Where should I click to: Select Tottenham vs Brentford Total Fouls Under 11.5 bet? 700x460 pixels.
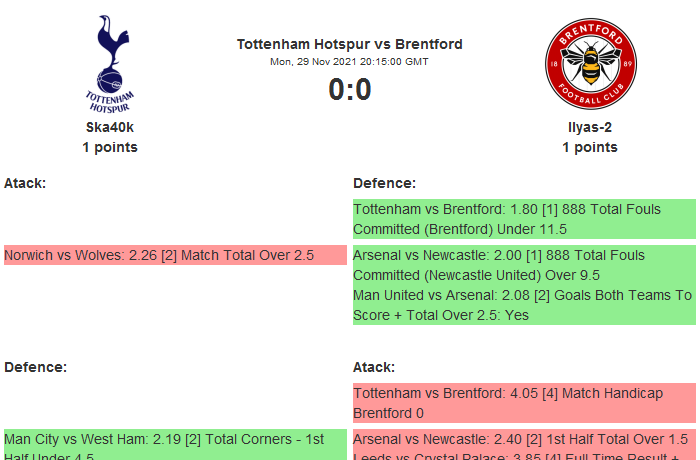click(x=524, y=219)
